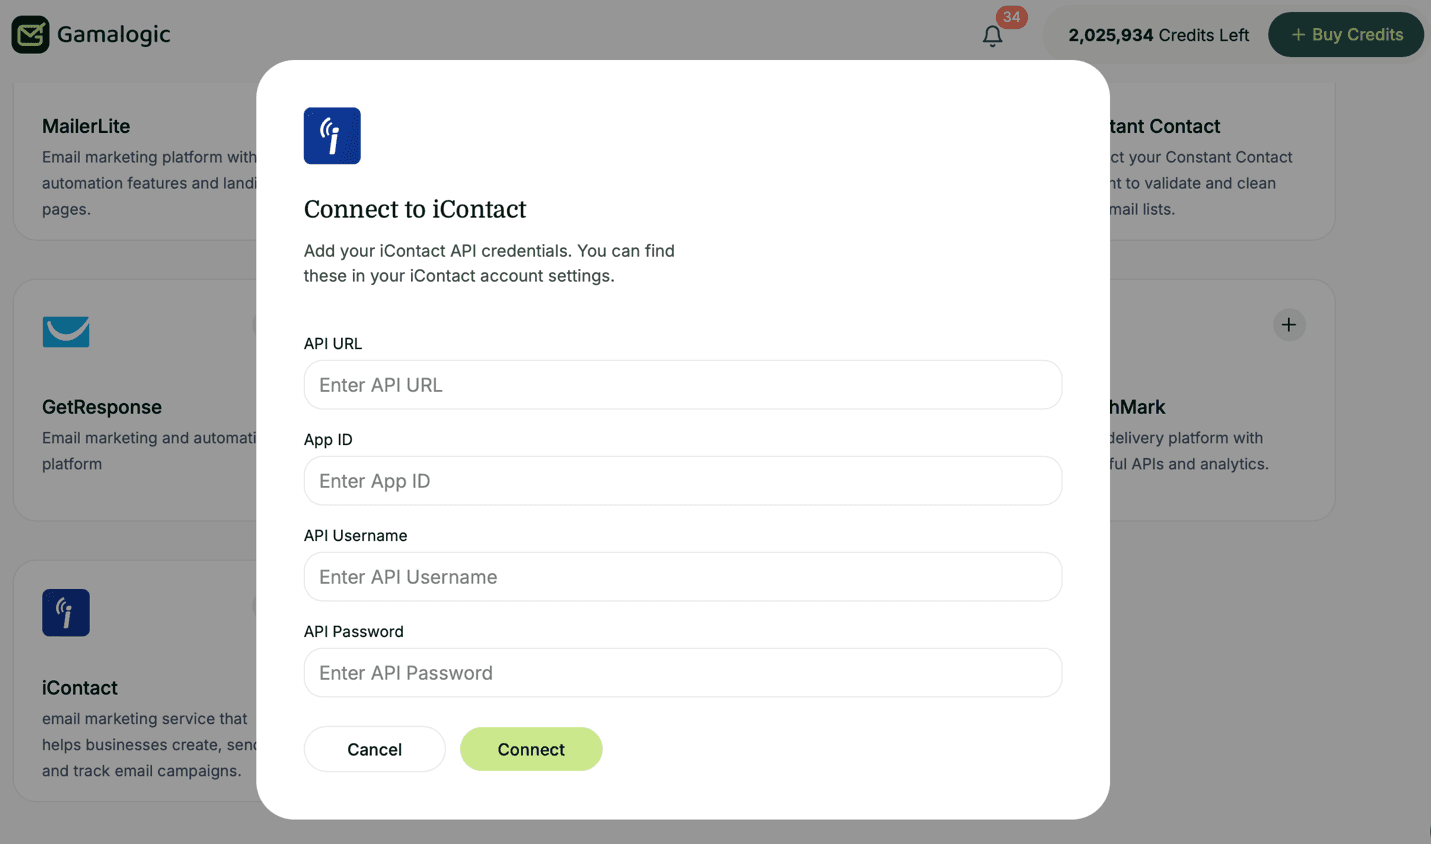Click the iContact logo in the dialog header
Viewport: 1431px width, 844px height.
point(331,135)
